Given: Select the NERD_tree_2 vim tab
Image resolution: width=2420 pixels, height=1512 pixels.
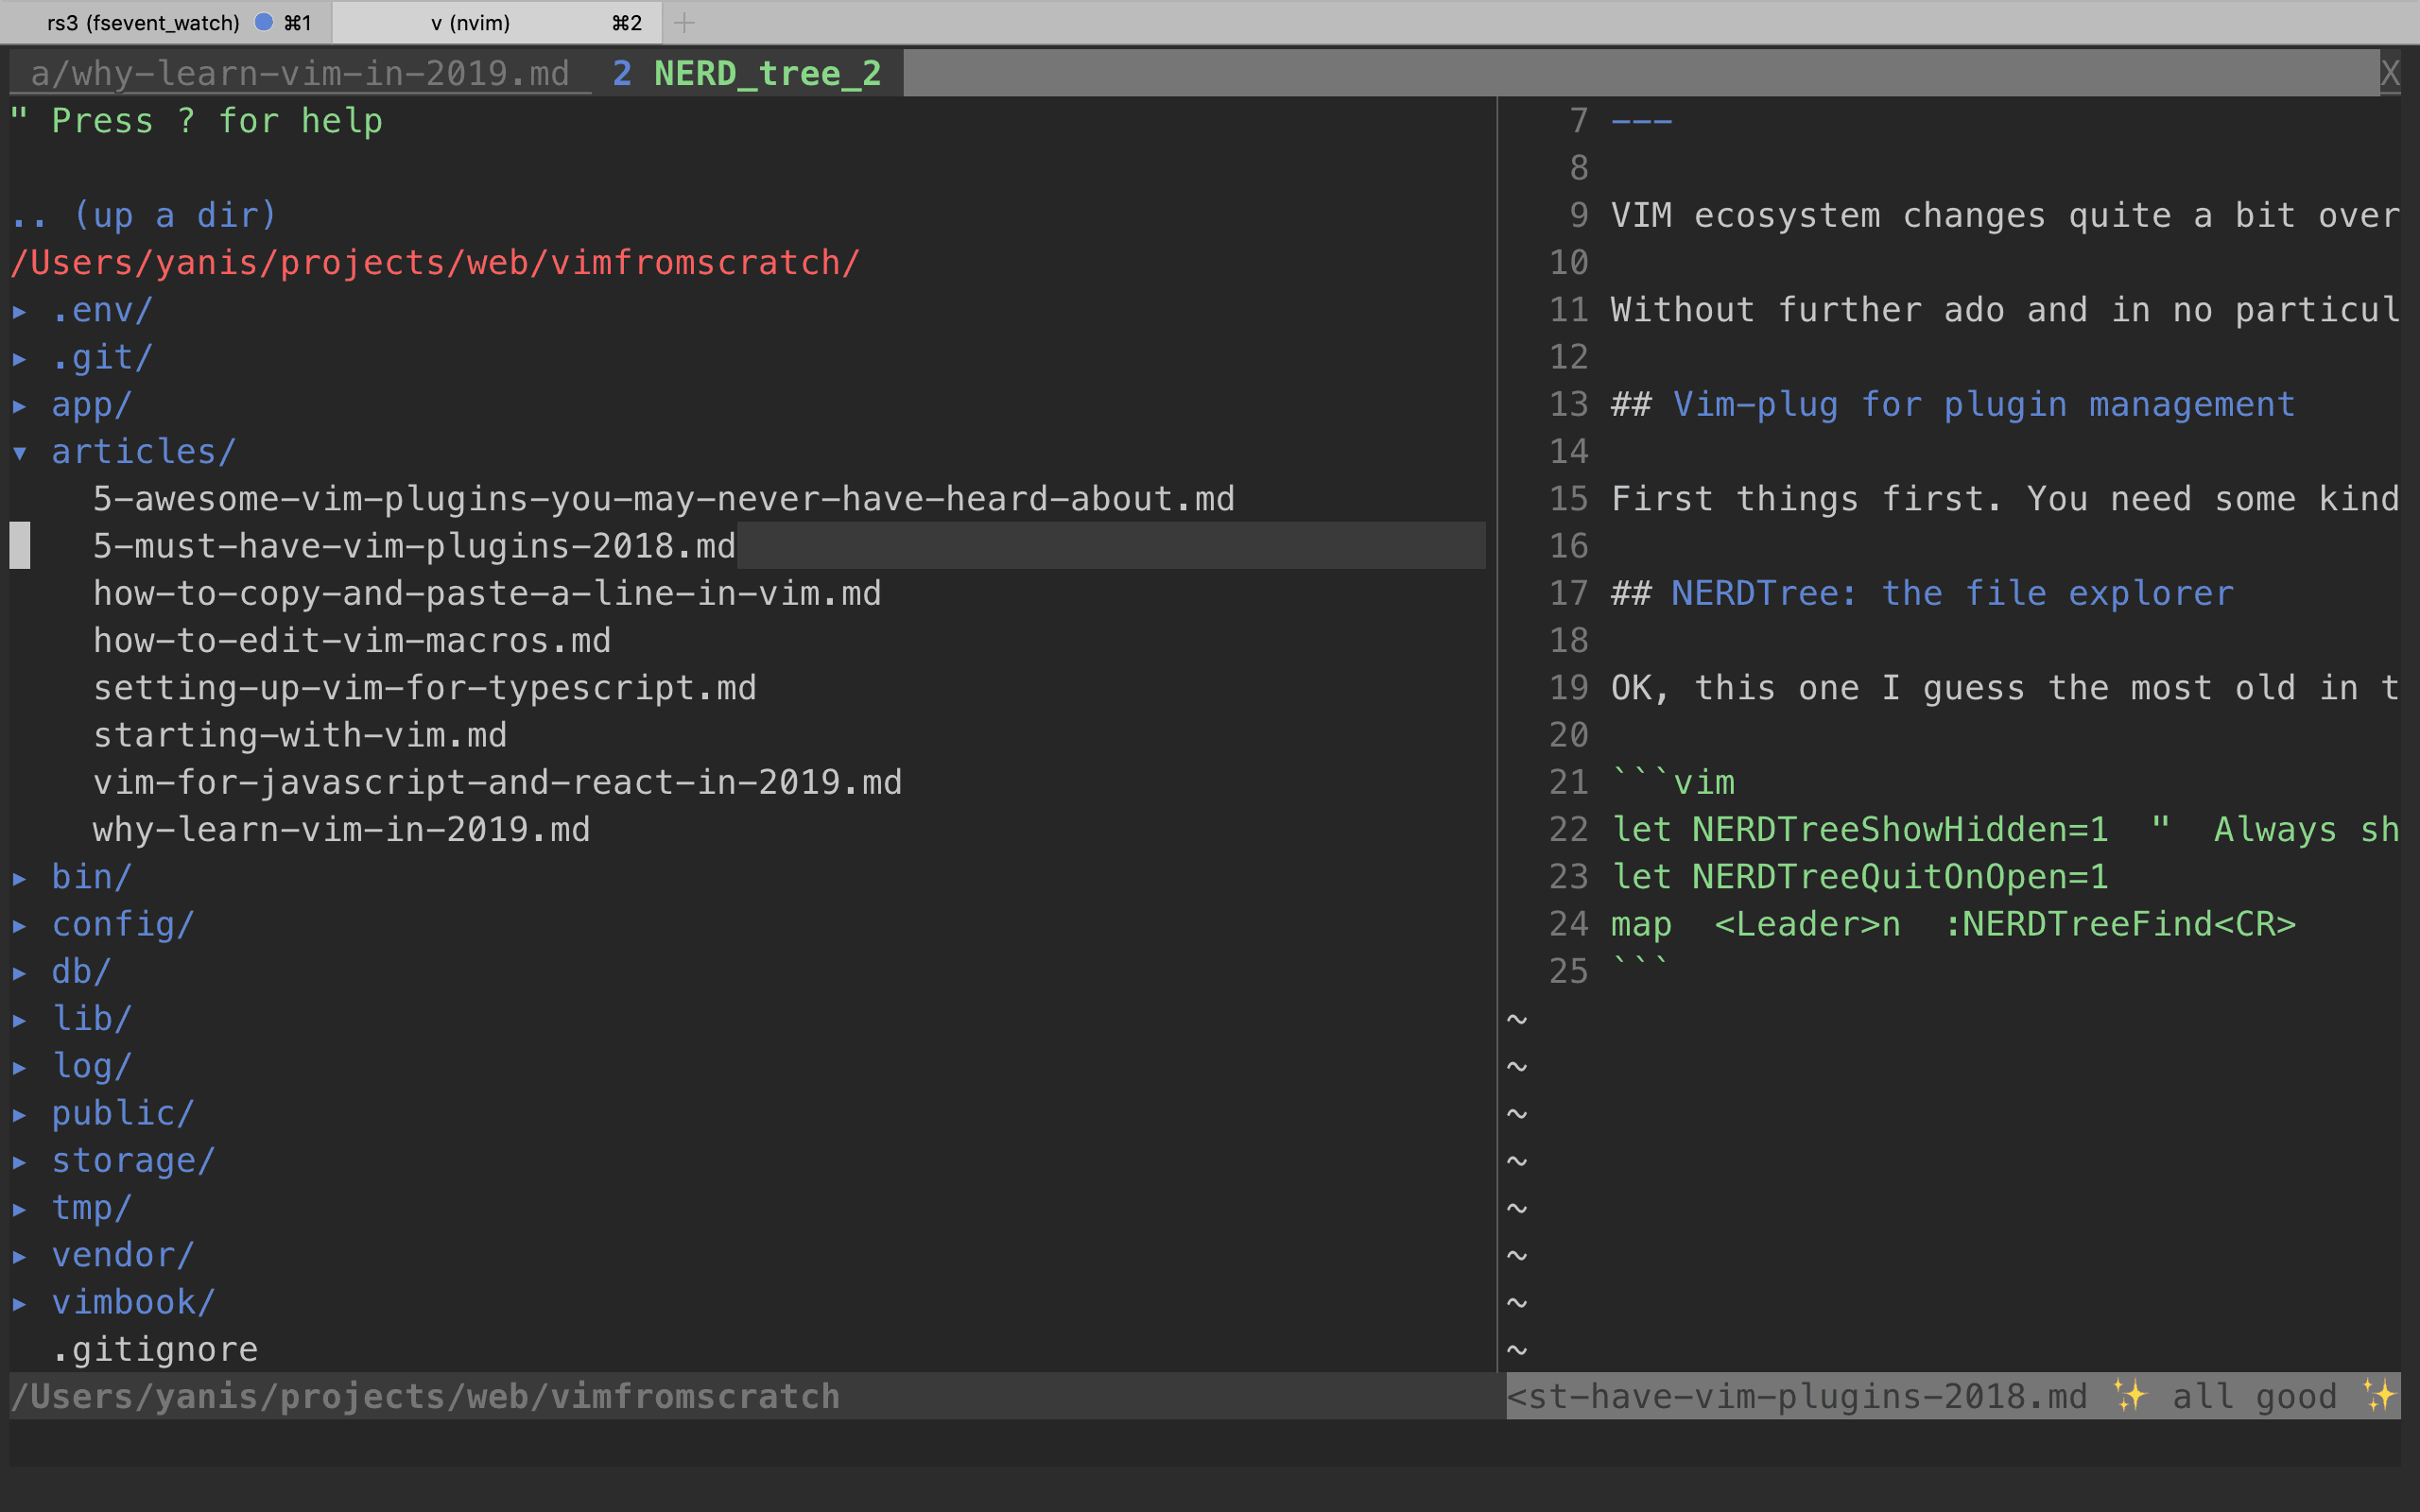Looking at the screenshot, I should 766,73.
